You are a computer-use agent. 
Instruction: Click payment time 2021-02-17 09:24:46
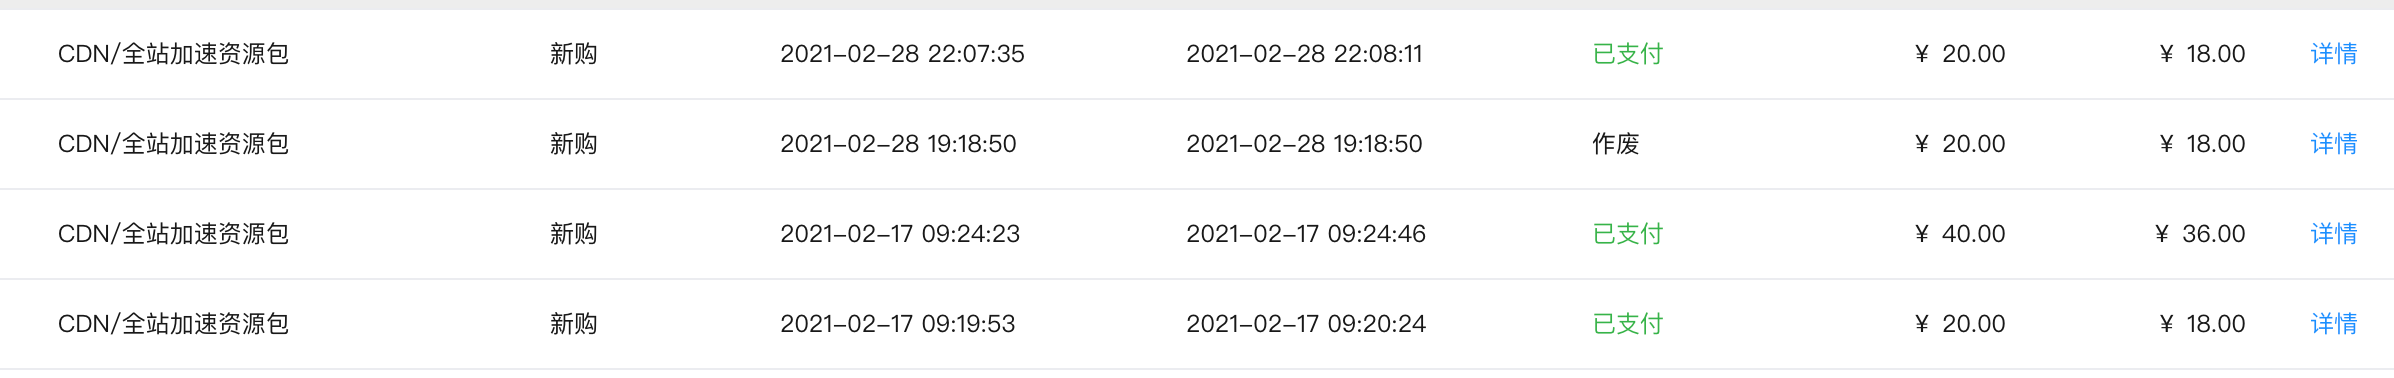coord(1306,234)
